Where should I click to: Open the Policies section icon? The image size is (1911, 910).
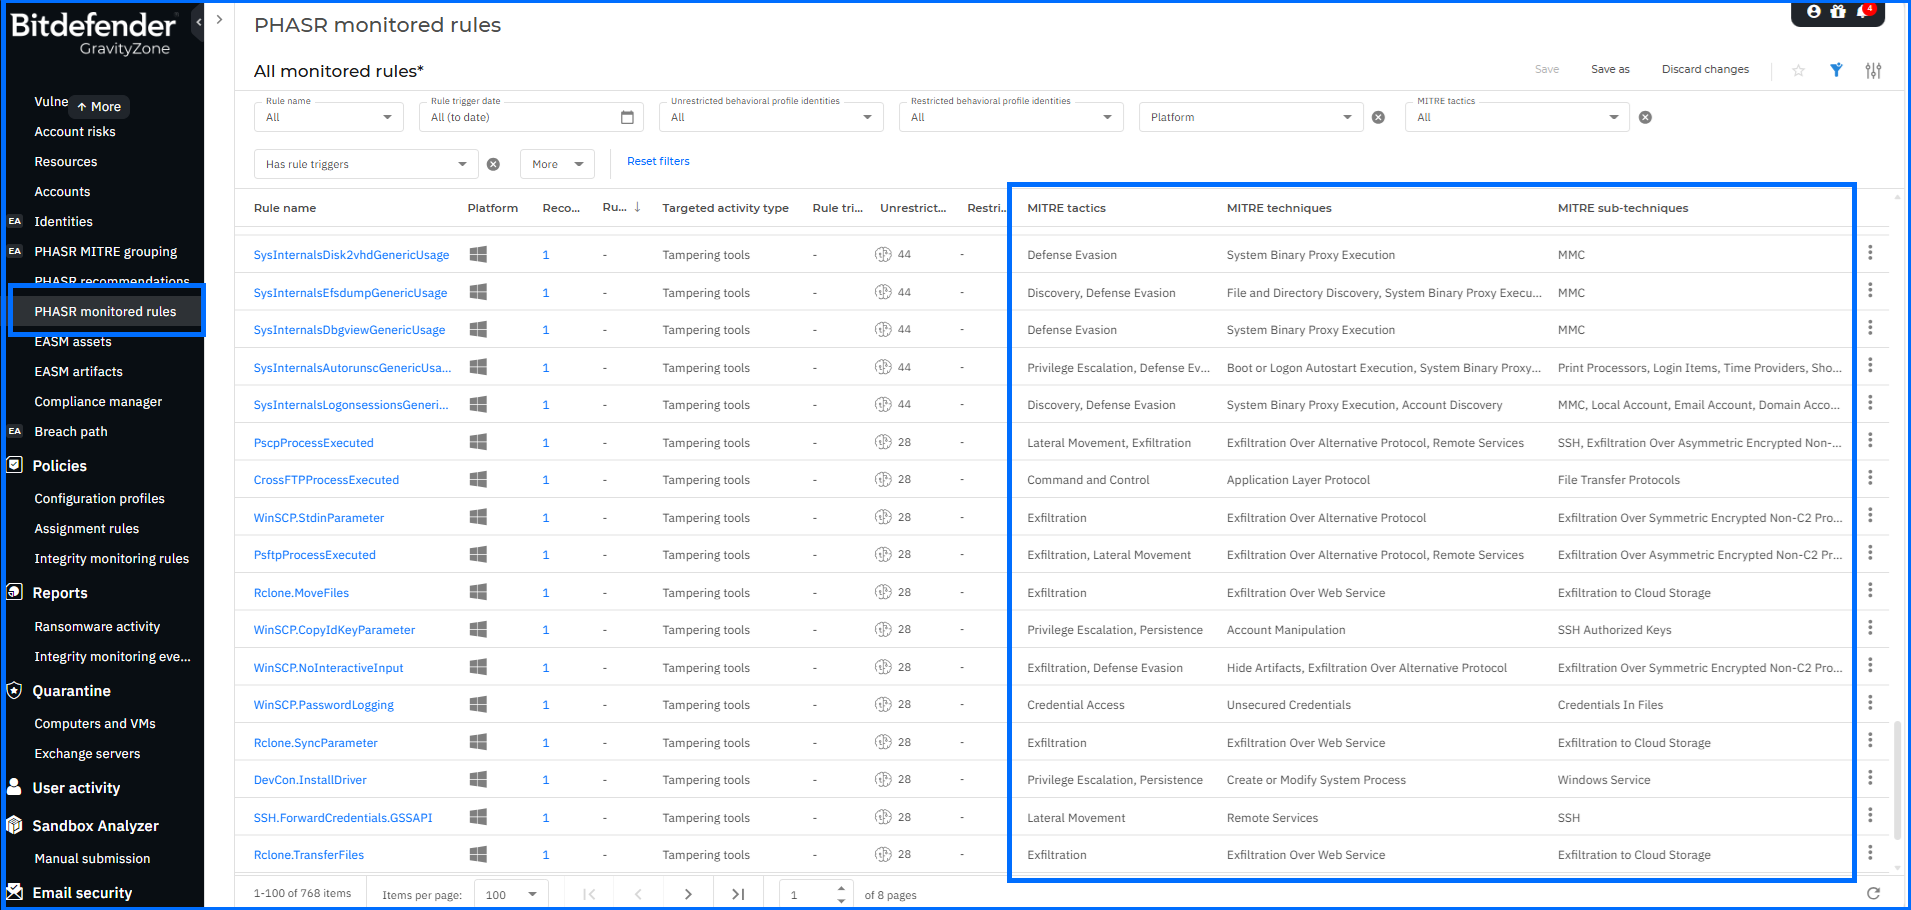[15, 465]
